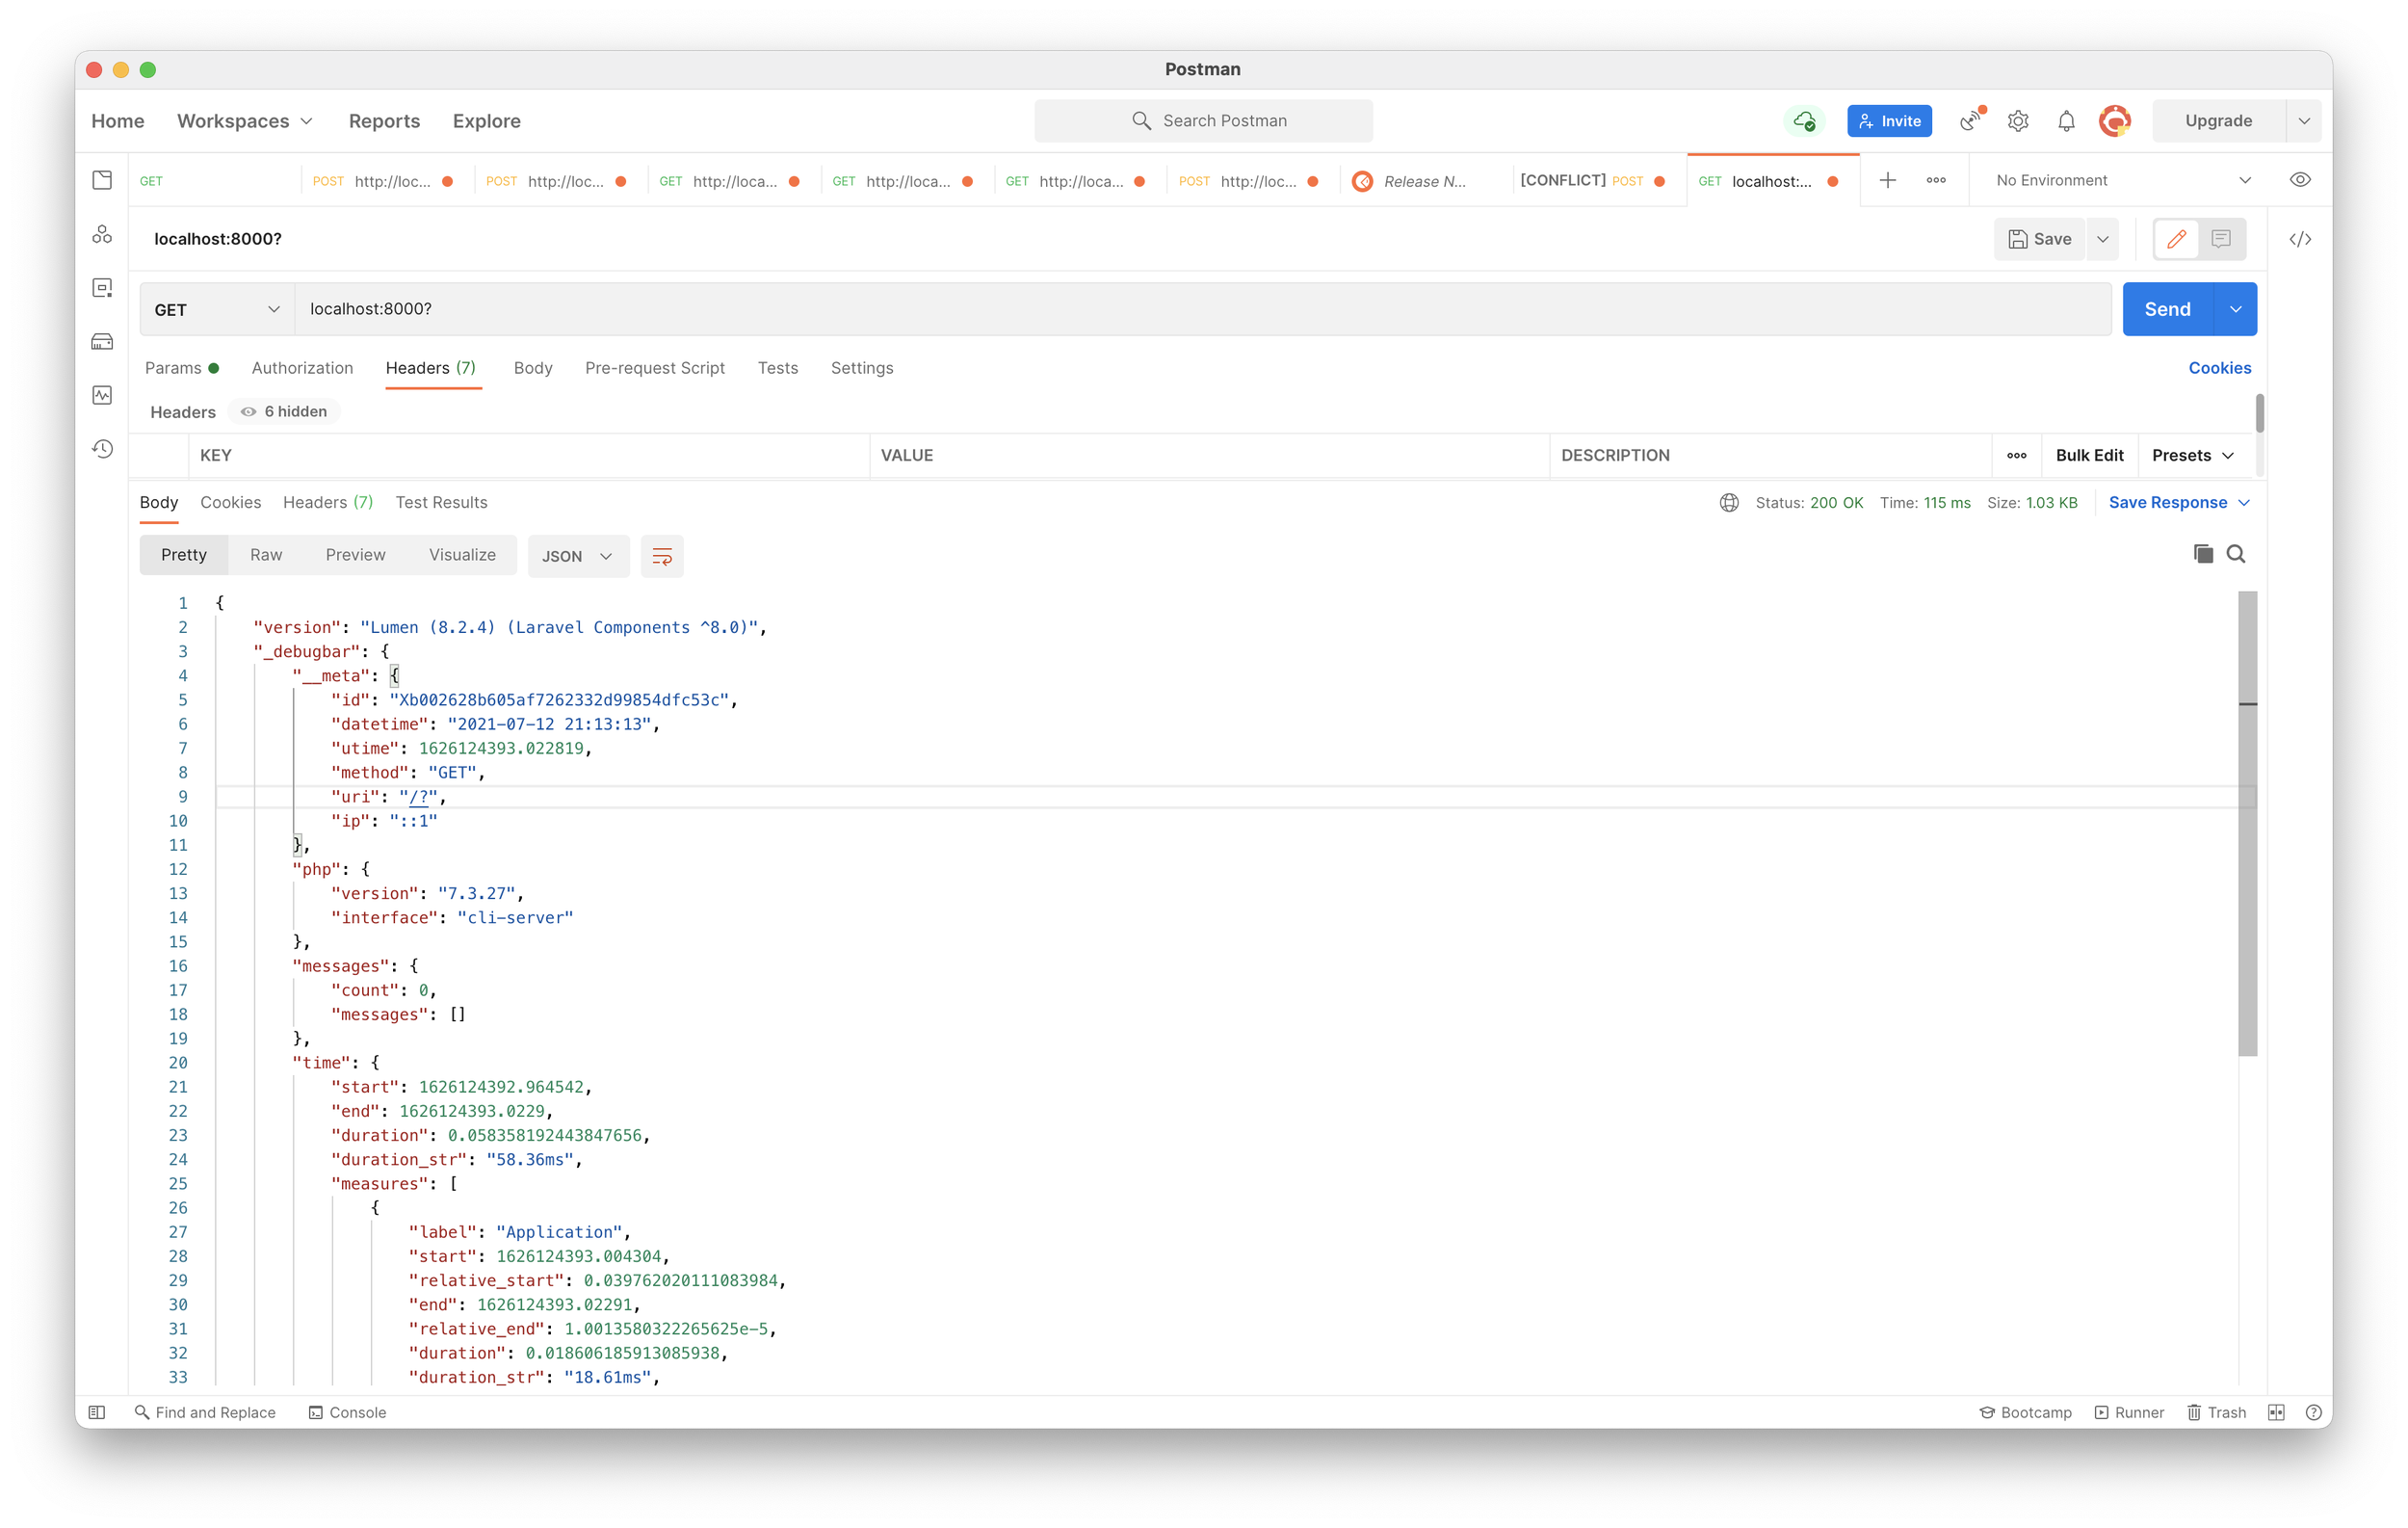Click the Send button

pyautogui.click(x=2167, y=309)
